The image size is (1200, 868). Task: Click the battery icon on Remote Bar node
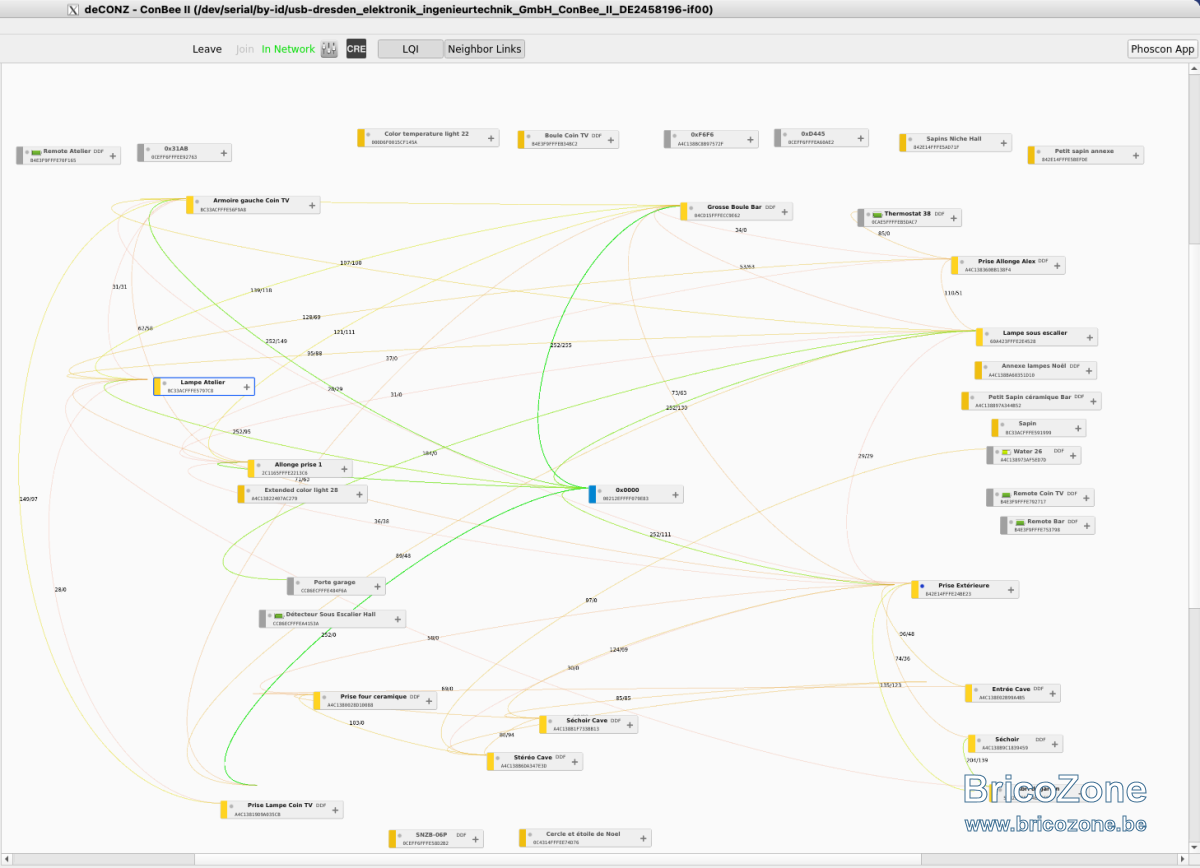pos(1020,521)
